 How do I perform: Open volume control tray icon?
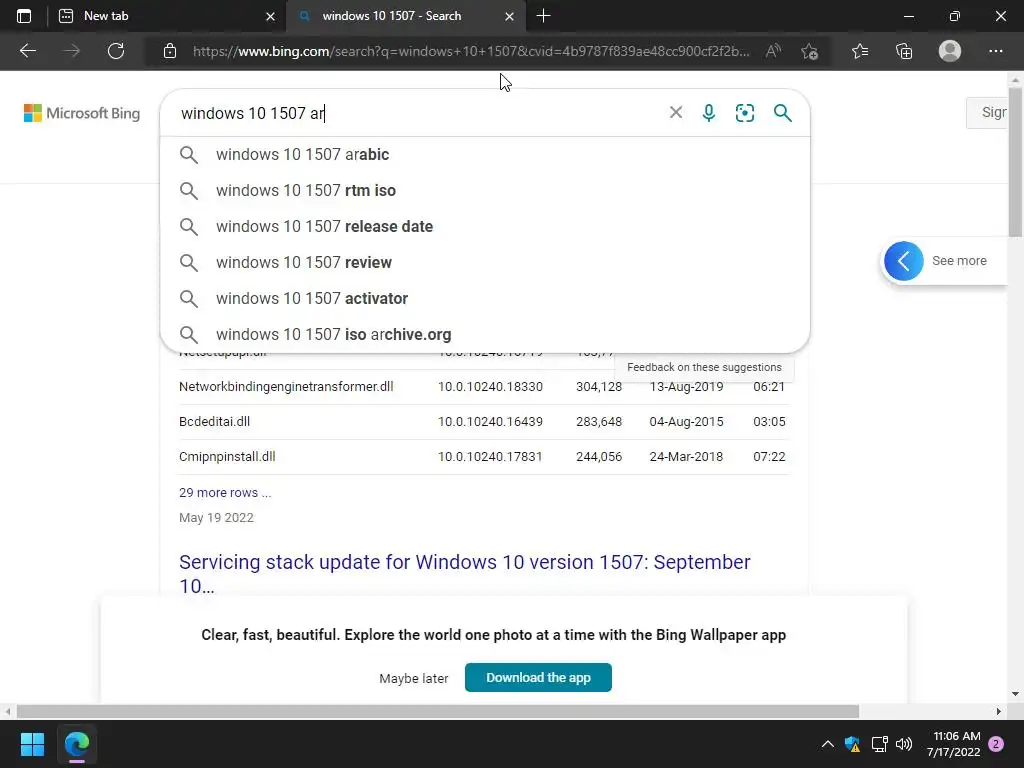click(x=904, y=744)
